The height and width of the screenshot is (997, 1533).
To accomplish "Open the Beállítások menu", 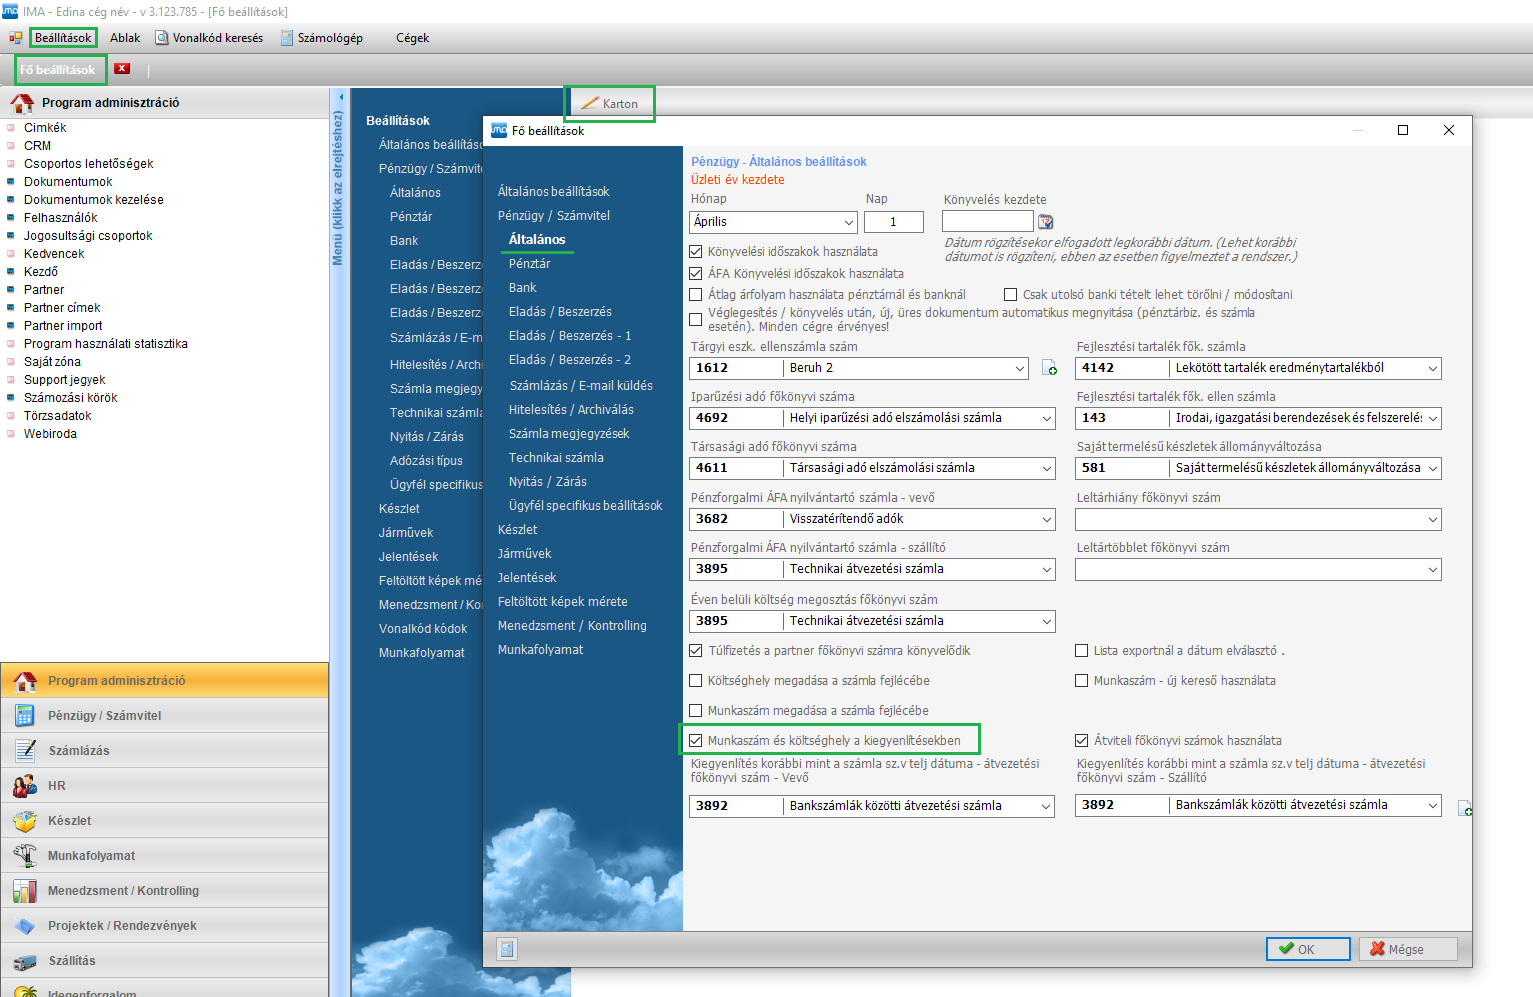I will click(x=63, y=38).
